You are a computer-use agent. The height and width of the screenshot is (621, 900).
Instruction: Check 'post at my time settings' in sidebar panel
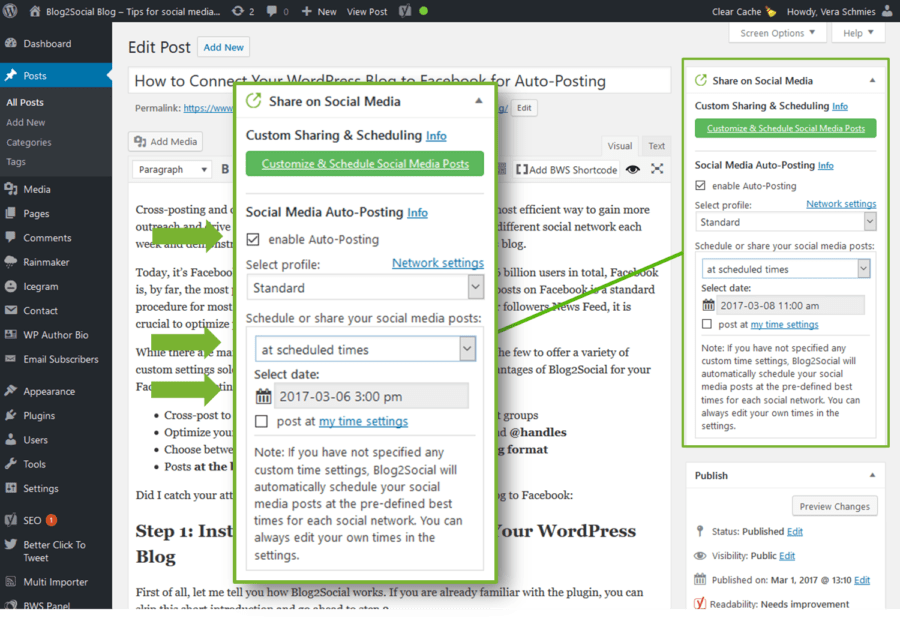coord(707,324)
